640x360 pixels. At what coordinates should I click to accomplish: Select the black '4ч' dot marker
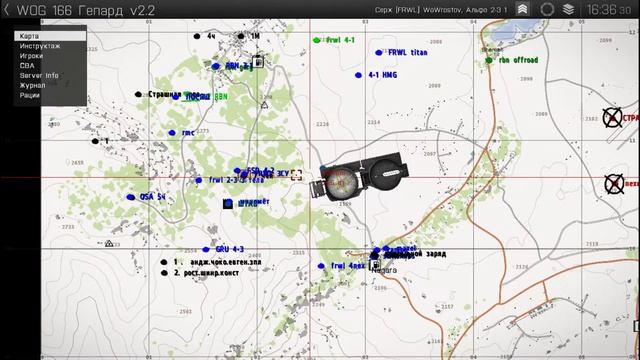coord(197,36)
